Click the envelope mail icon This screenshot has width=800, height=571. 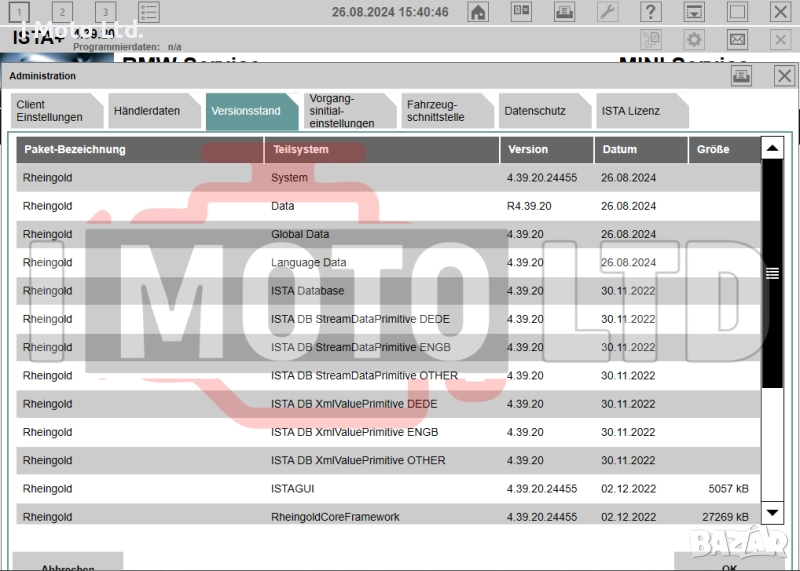pyautogui.click(x=737, y=40)
